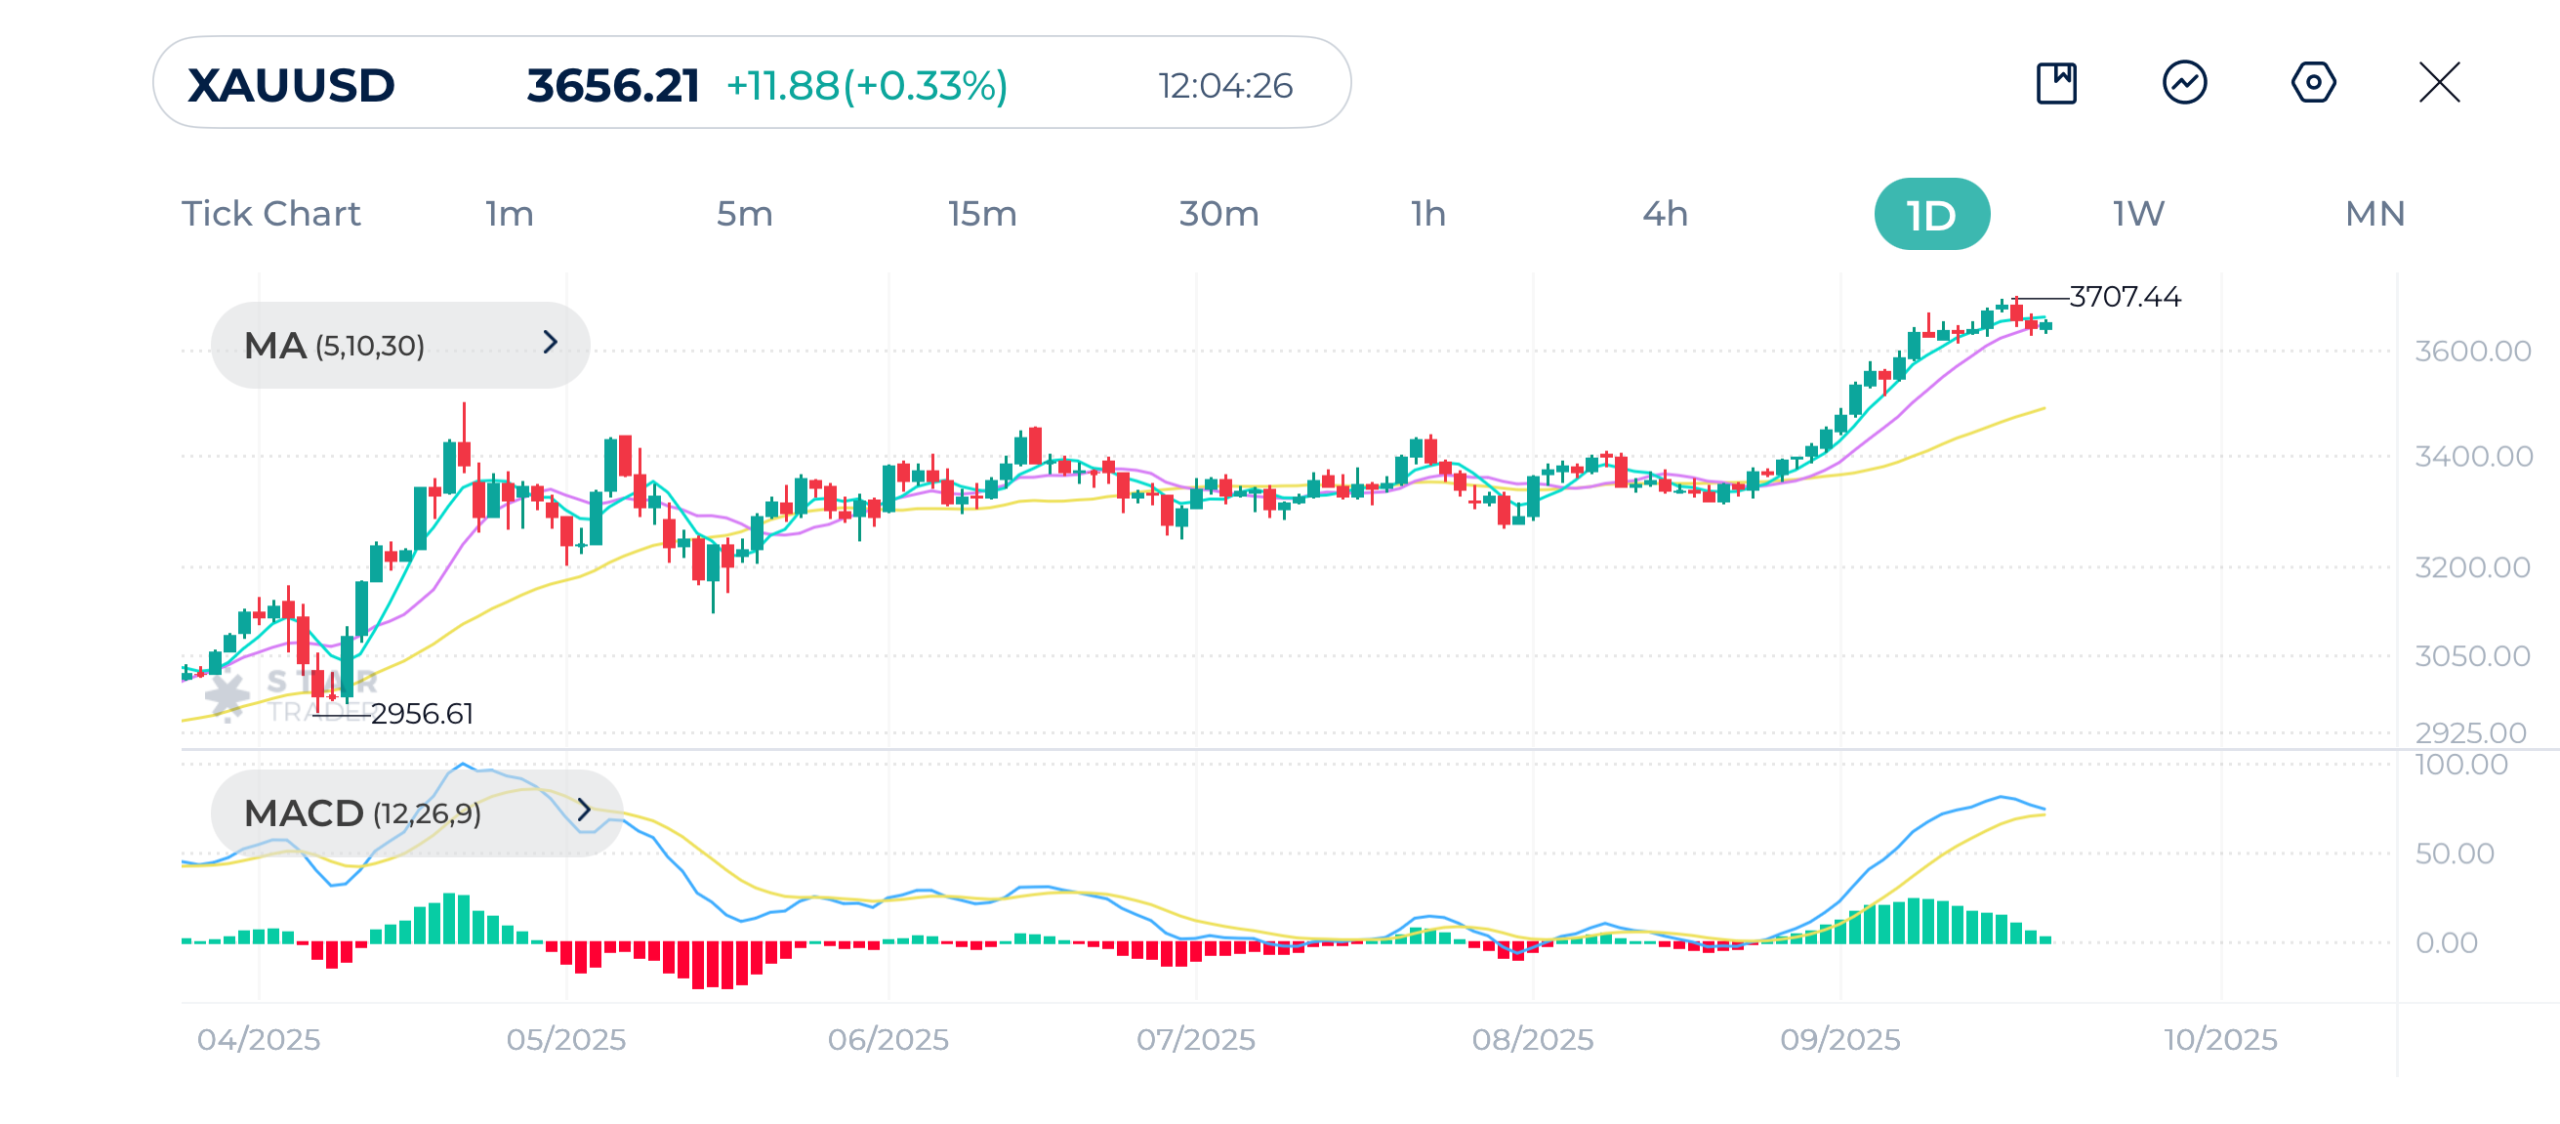Select the 15m timeframe
The image size is (2560, 1124).
(982, 214)
